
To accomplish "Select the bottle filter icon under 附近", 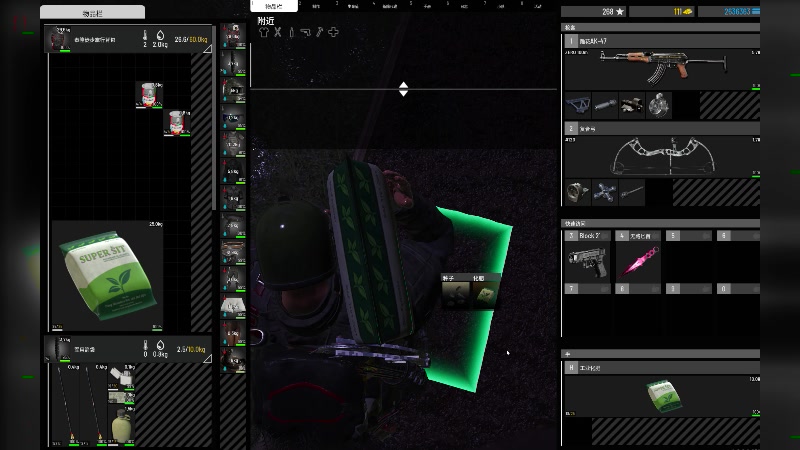I will [x=291, y=32].
